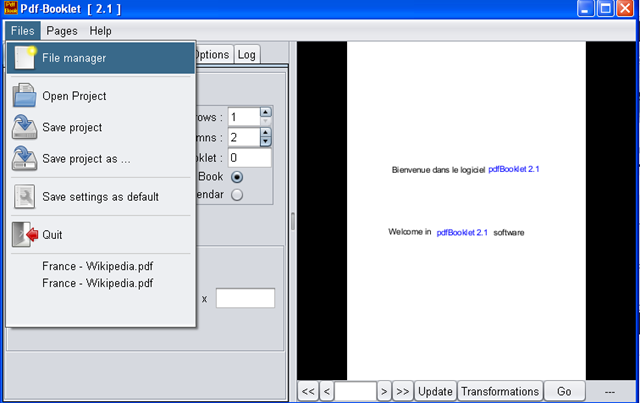Open the Help menu

click(100, 31)
